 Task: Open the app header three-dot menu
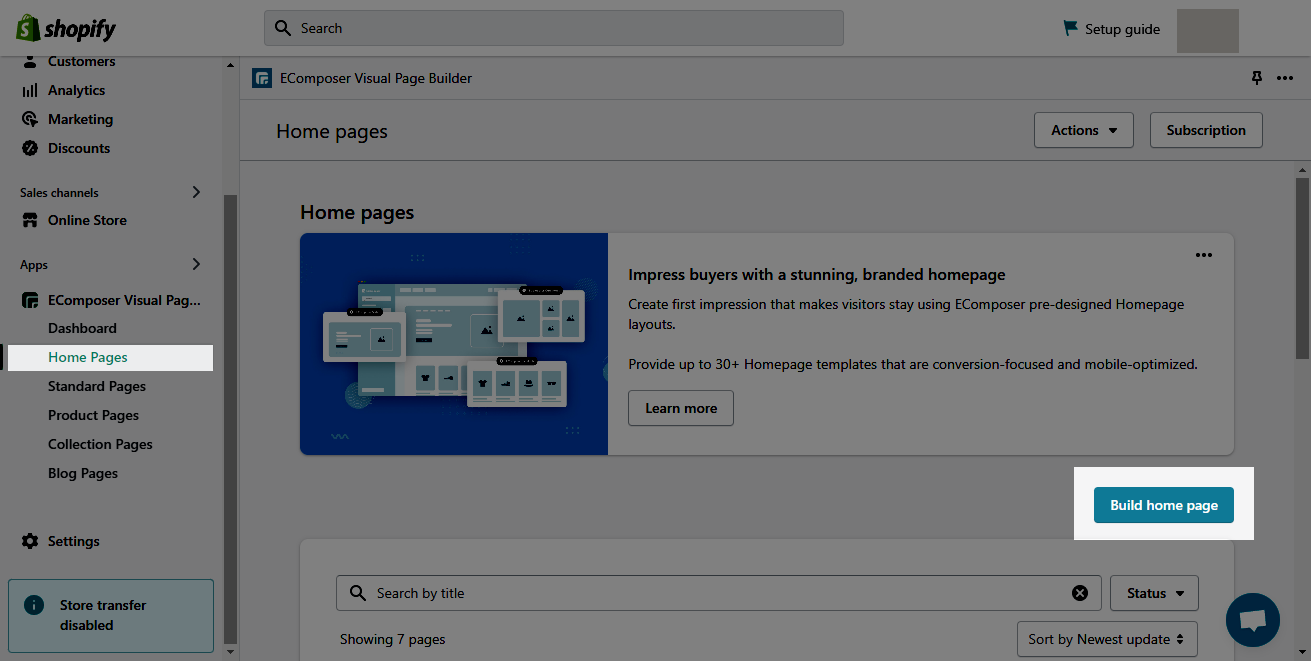(1285, 78)
